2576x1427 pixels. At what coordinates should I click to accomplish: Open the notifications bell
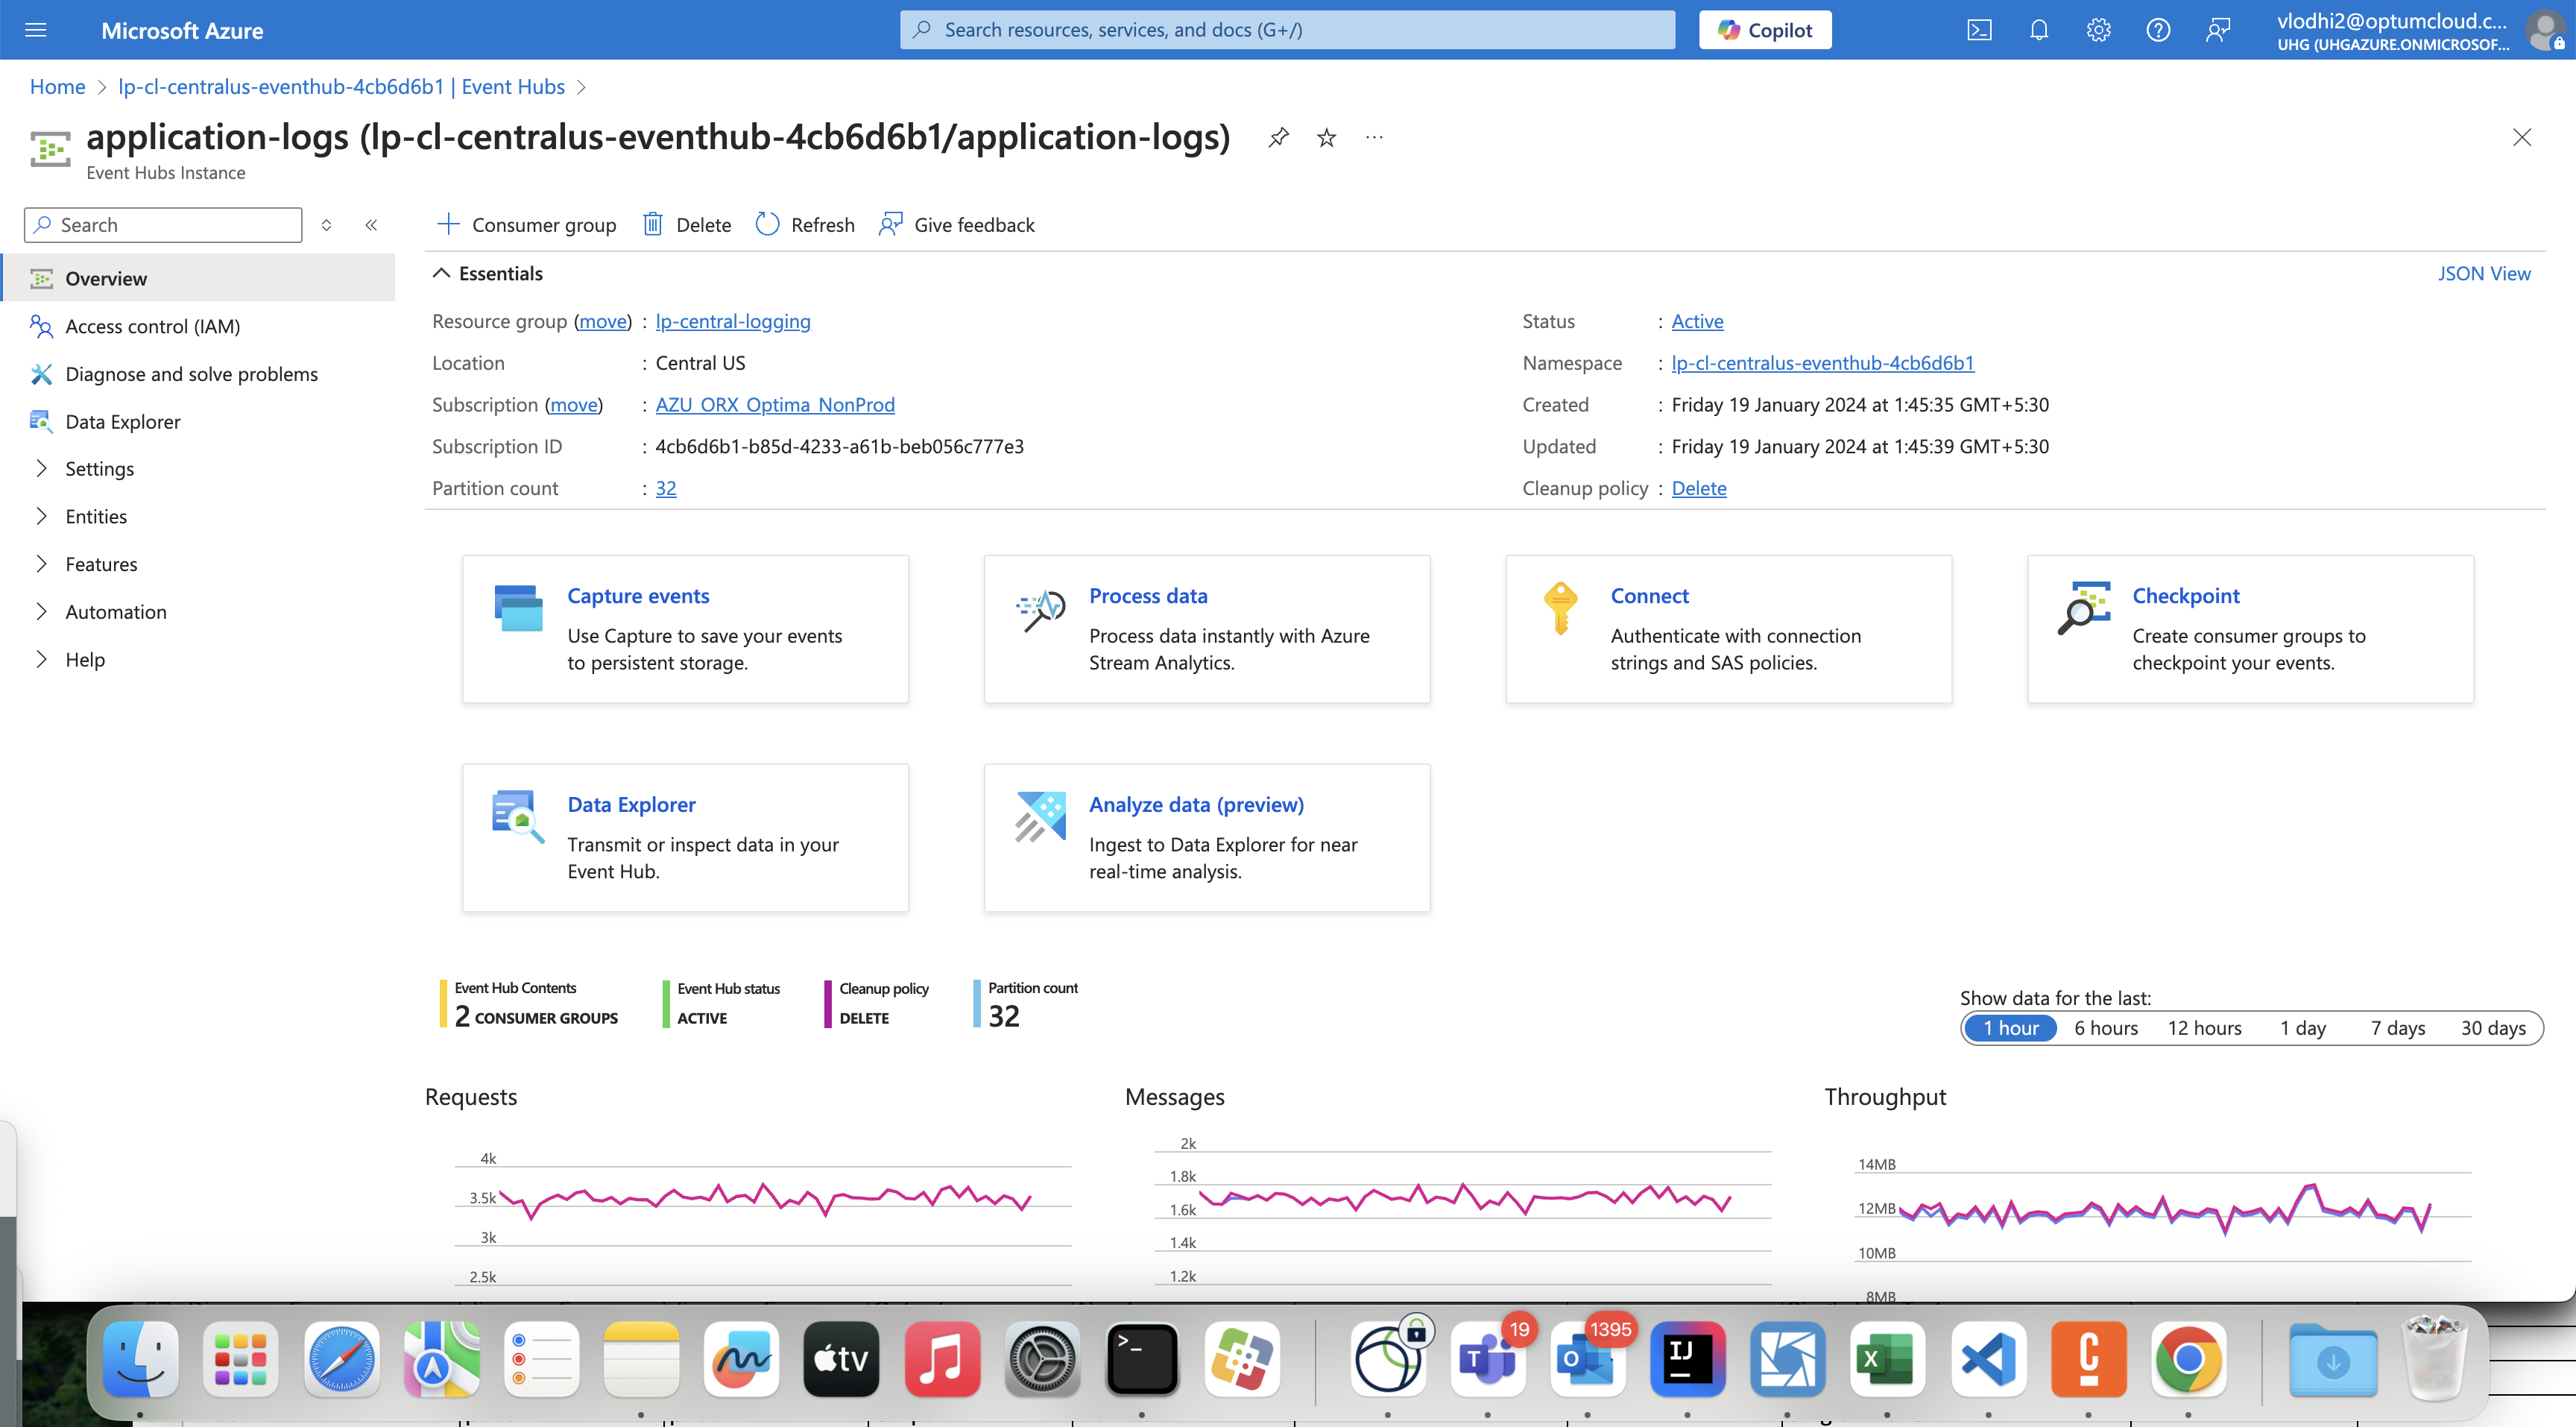tap(2039, 30)
